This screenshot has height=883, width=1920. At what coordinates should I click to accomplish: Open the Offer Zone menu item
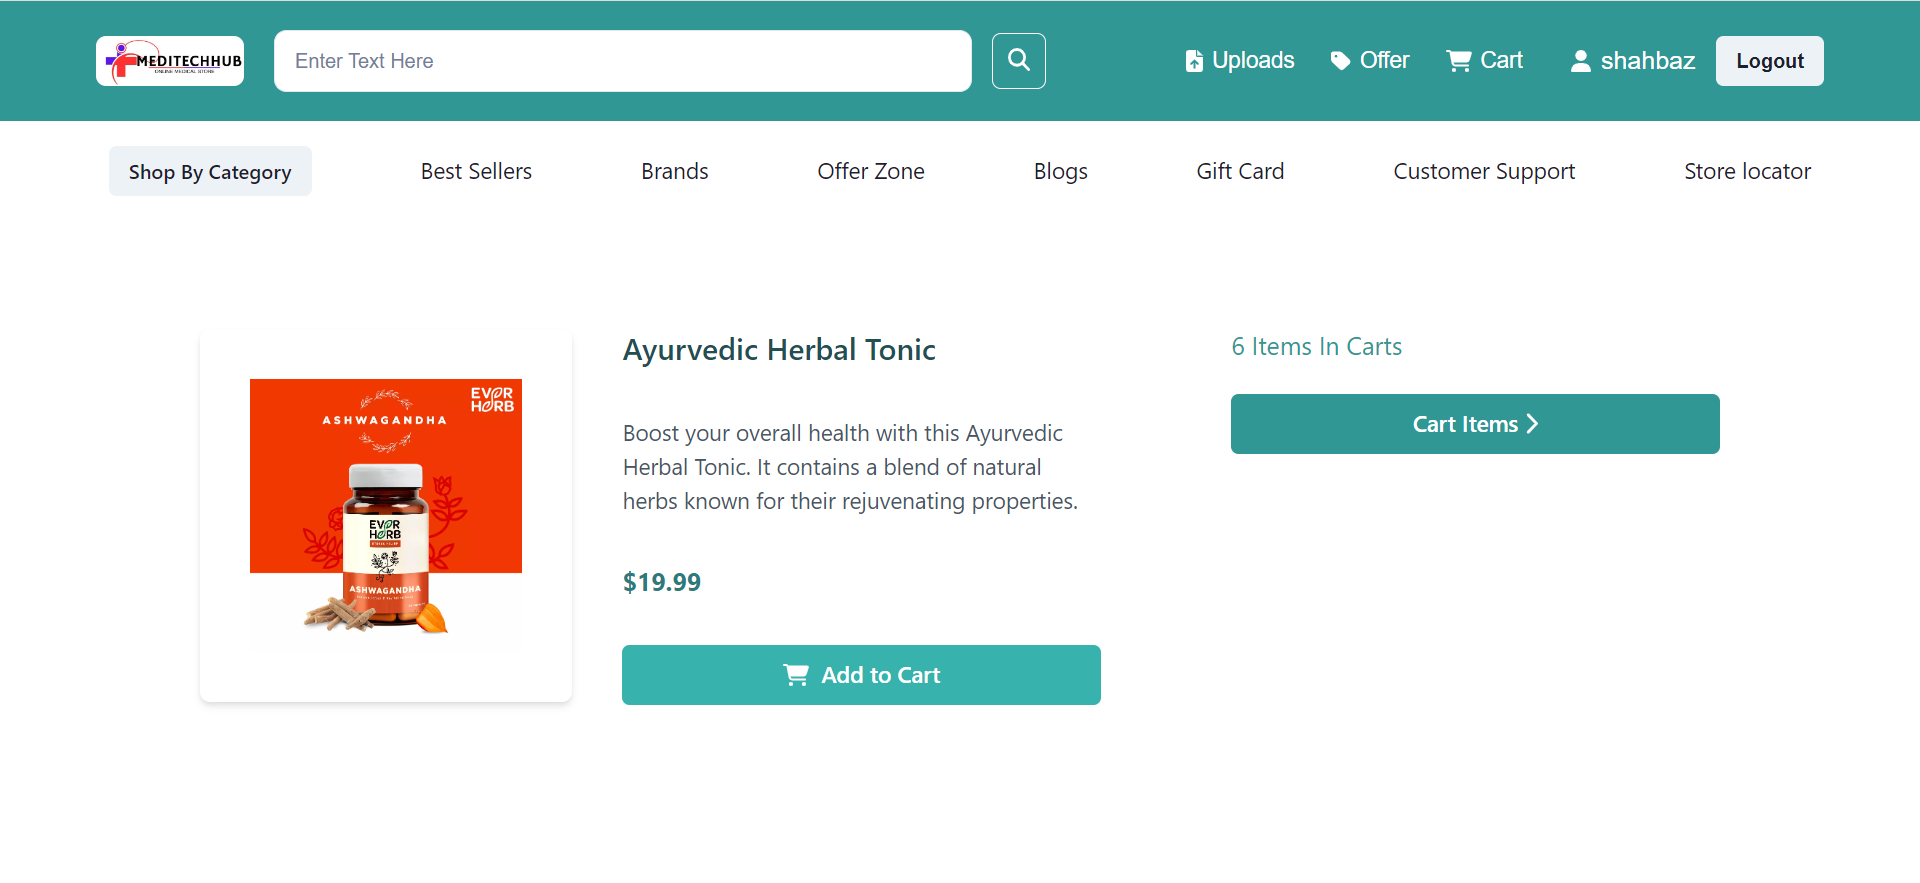870,172
